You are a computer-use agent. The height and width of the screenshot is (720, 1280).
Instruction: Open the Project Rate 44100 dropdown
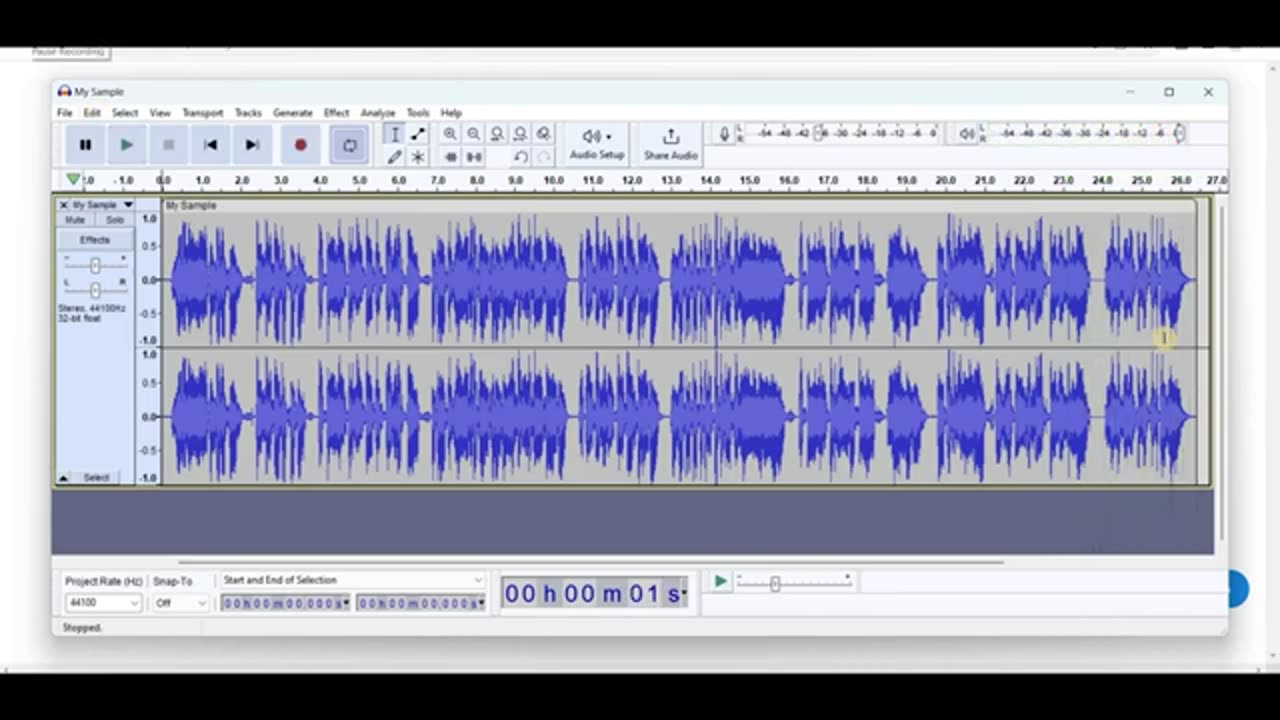(x=103, y=603)
